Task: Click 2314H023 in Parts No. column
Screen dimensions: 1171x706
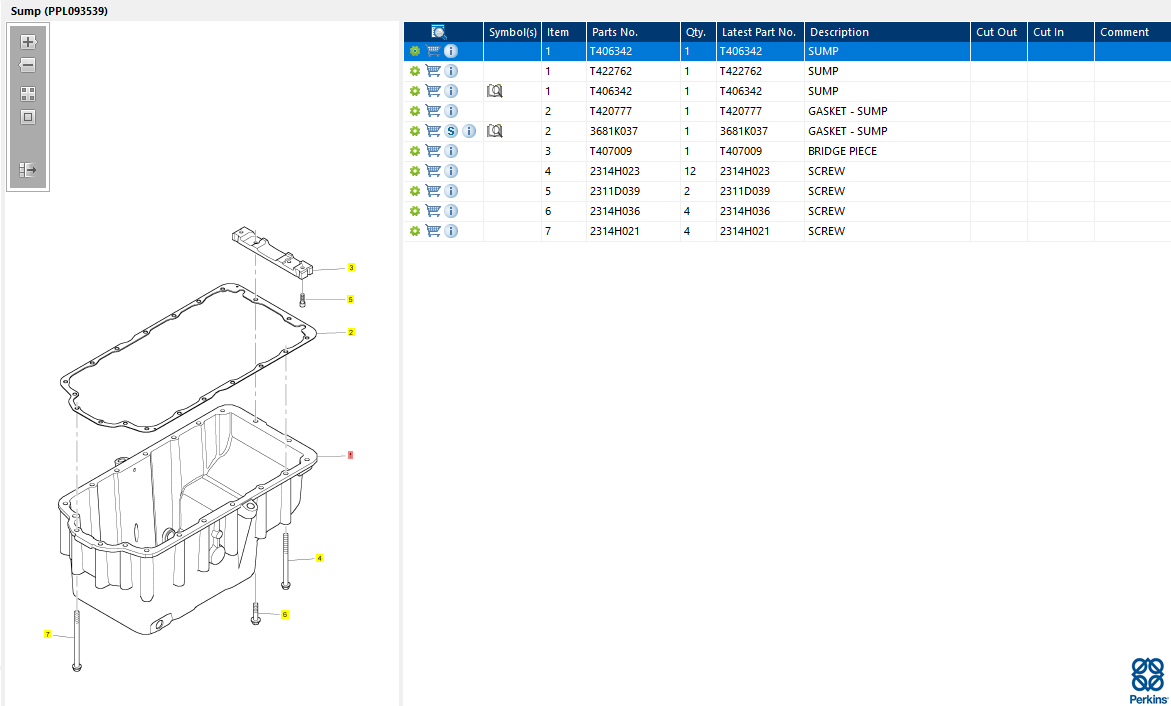Action: (x=615, y=171)
